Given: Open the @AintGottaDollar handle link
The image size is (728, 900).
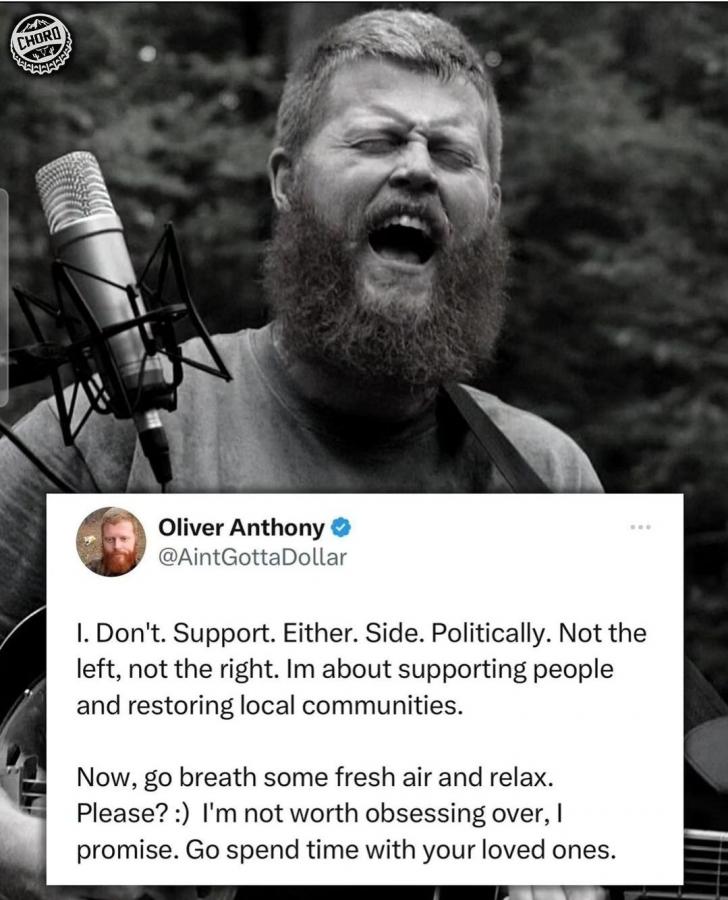Looking at the screenshot, I should [252, 557].
